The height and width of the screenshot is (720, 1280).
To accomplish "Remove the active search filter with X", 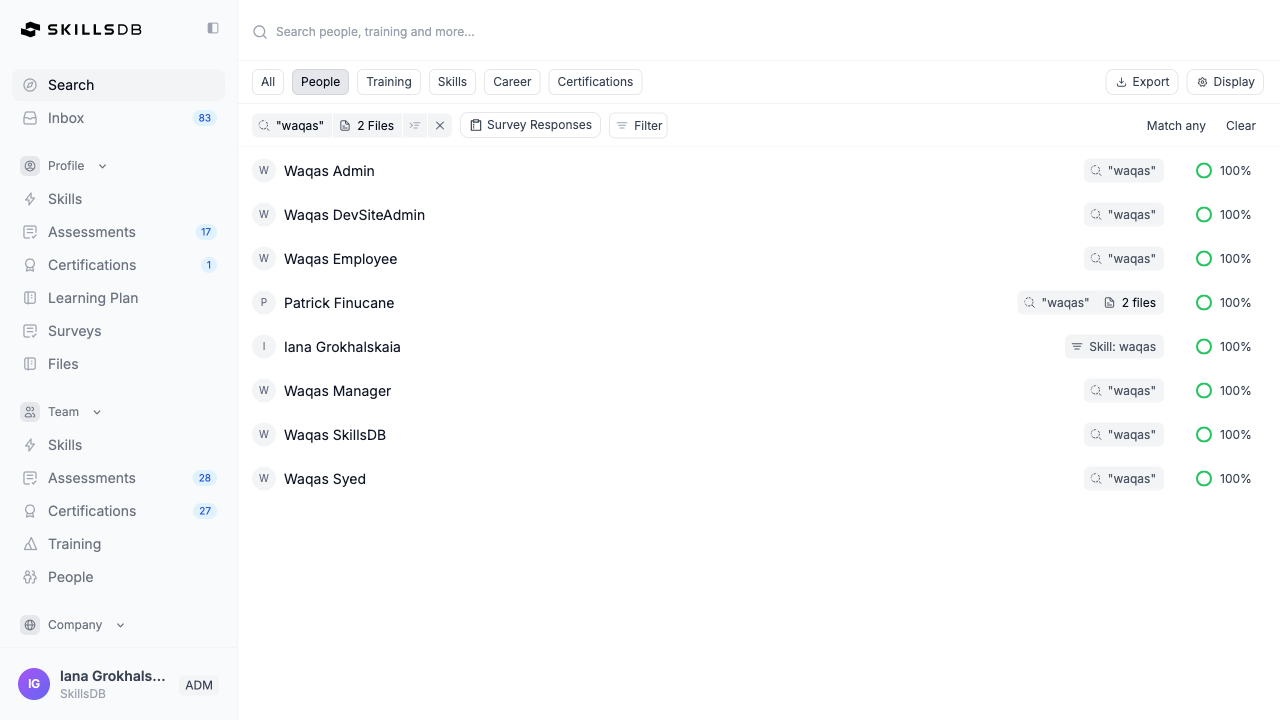I will pos(440,126).
